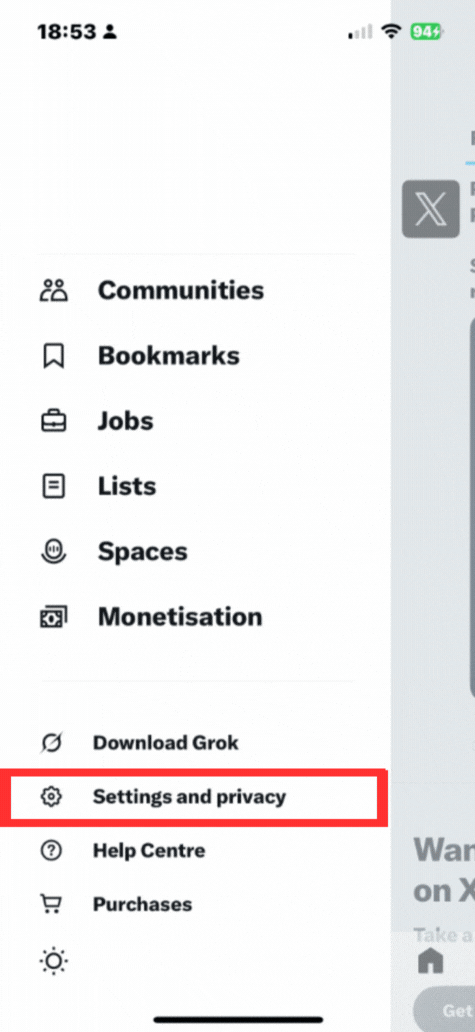Tap the Monetisation cash icon

pyautogui.click(x=53, y=617)
